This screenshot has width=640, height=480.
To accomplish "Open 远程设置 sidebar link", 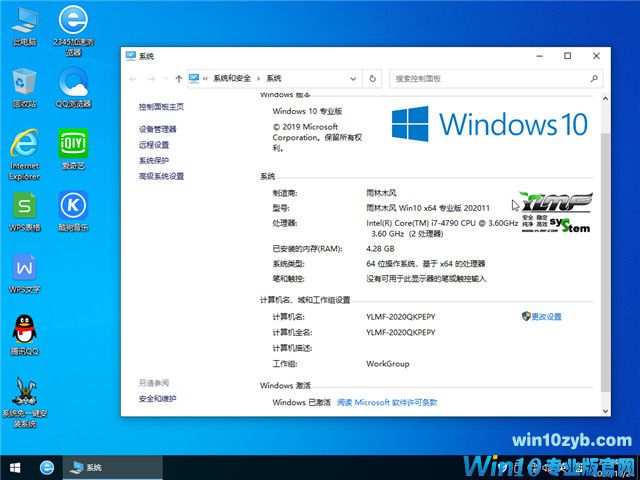I will [x=153, y=145].
